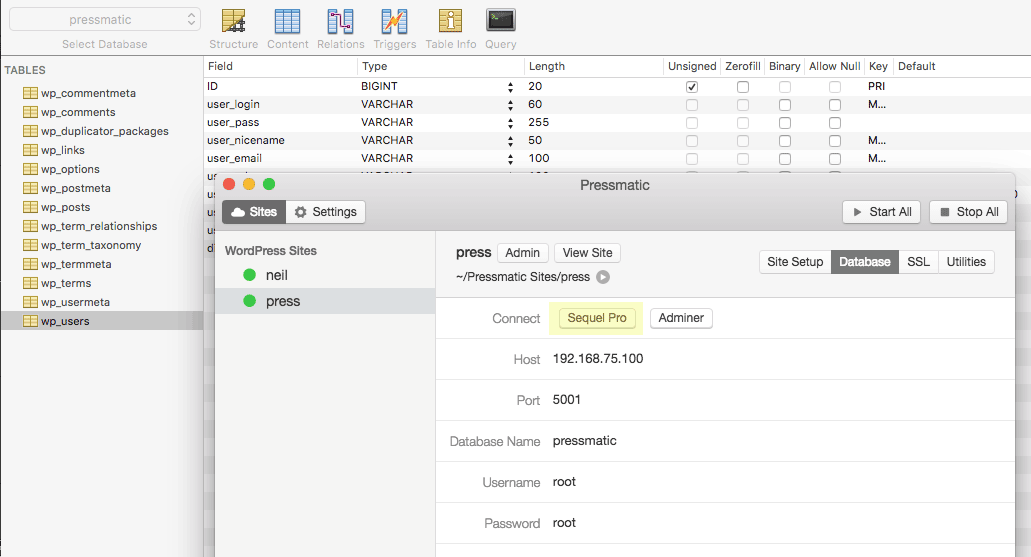Toggle Binary checkbox for user_email field
This screenshot has height=557, width=1031.
click(784, 158)
